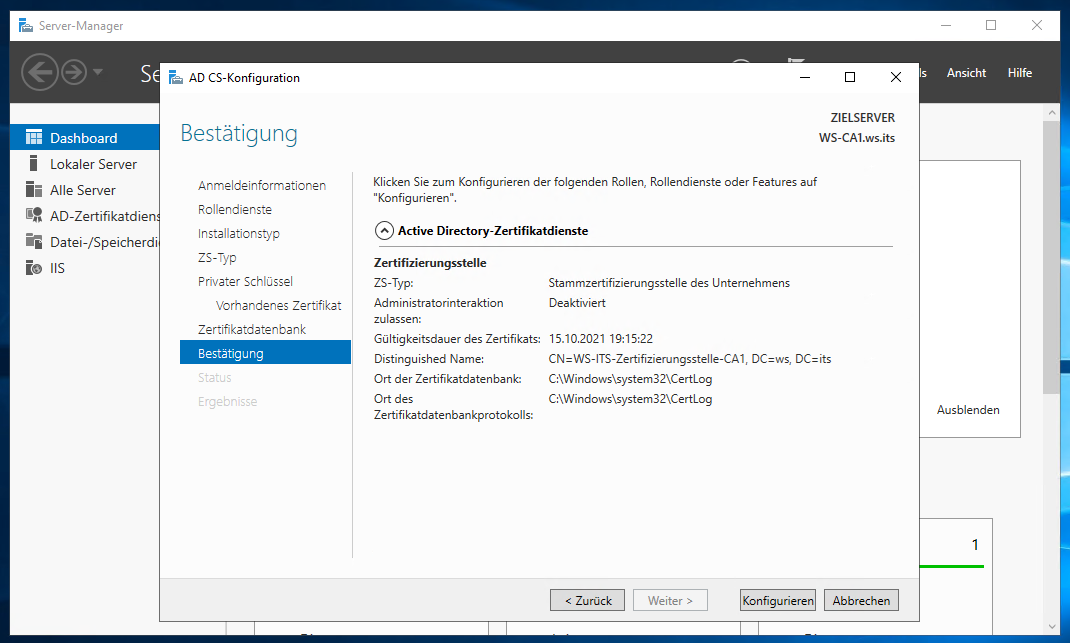Select the IIS icon in sidebar

point(33,268)
